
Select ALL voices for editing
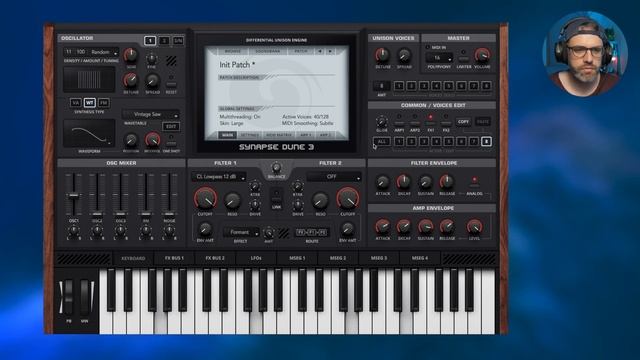[x=382, y=142]
